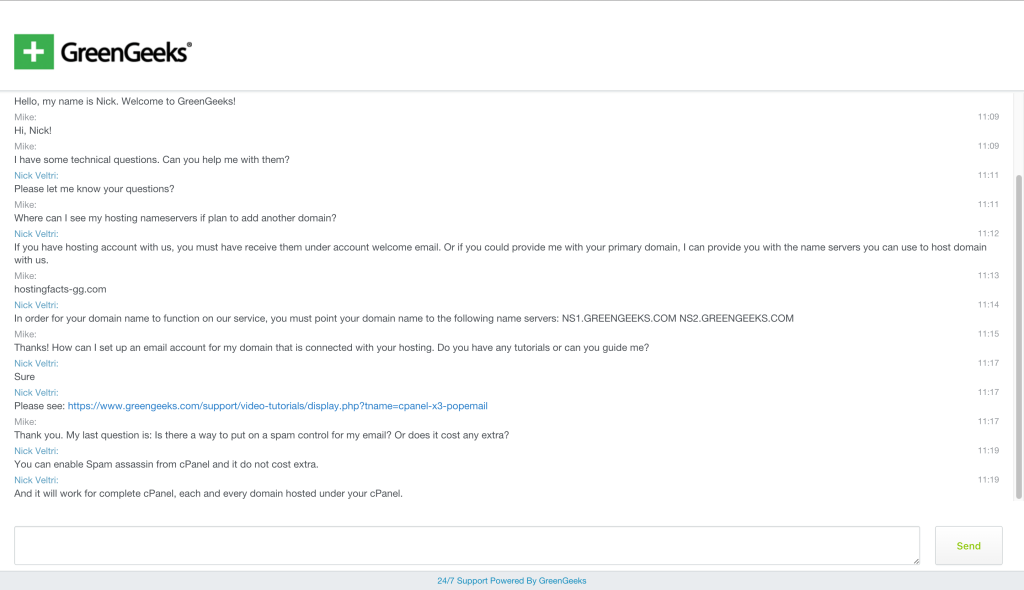Click the GreenGeeks brand name text
Image resolution: width=1024 pixels, height=590 pixels.
click(x=126, y=52)
